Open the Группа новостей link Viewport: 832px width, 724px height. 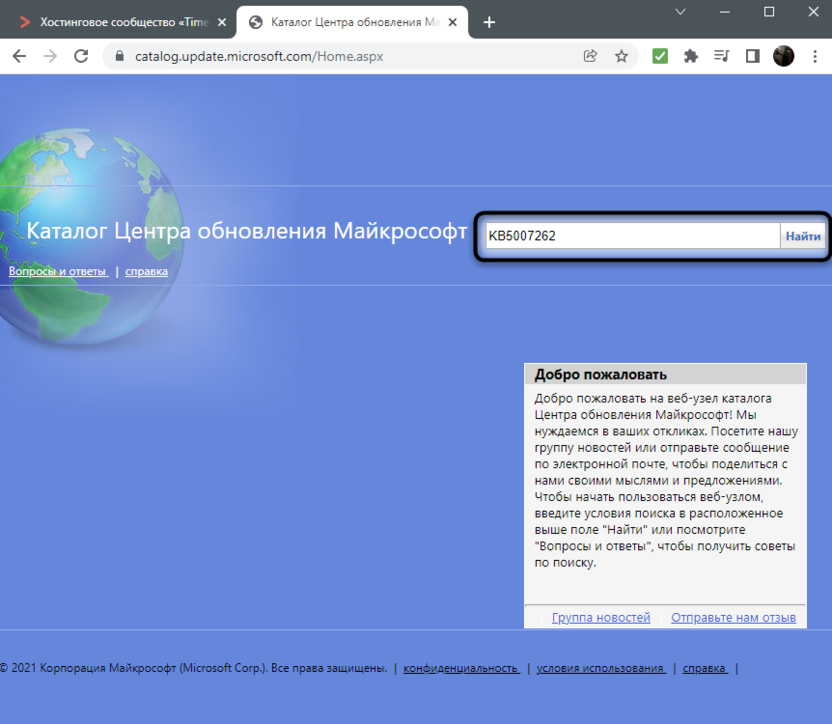tap(600, 618)
